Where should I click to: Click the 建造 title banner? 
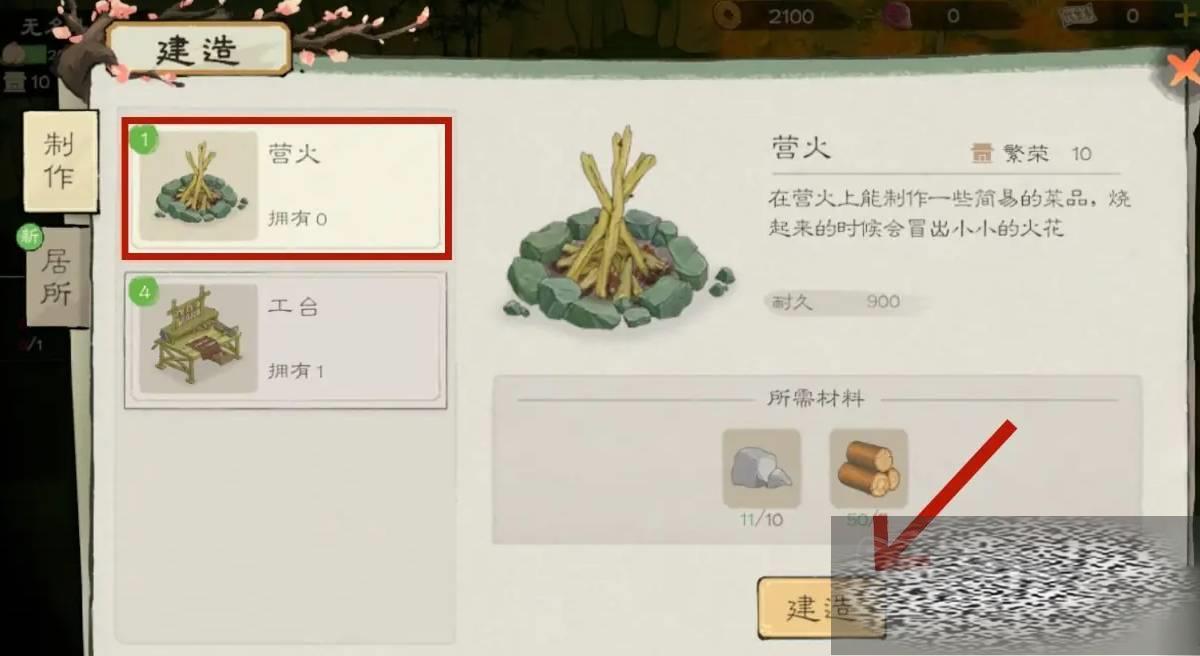[198, 50]
